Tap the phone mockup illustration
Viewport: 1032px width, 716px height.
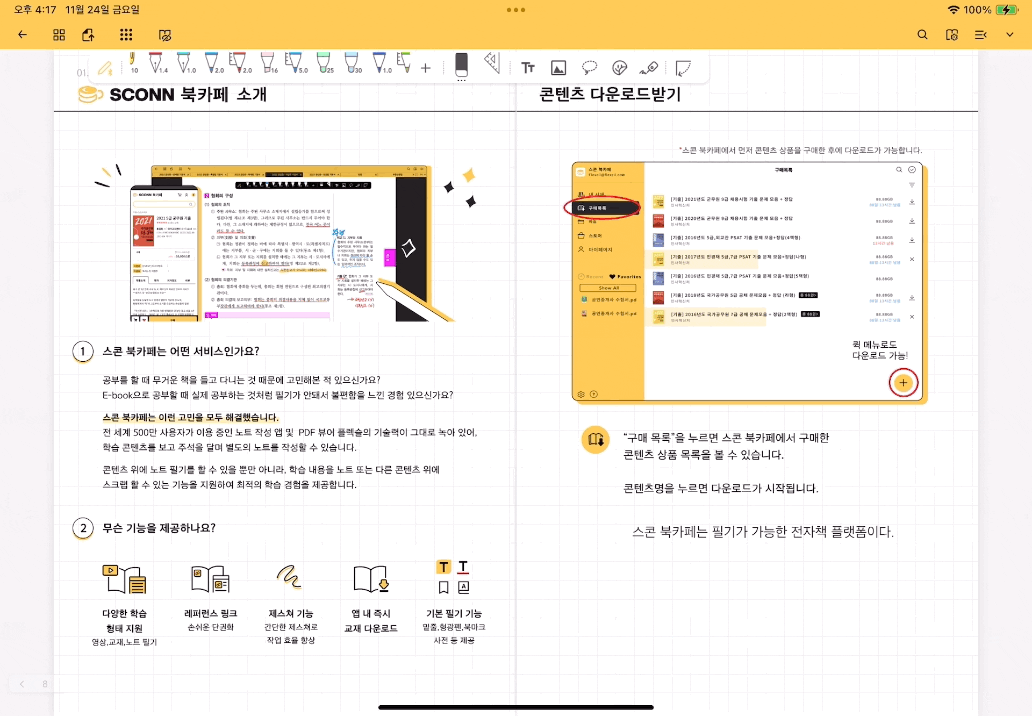[x=165, y=253]
